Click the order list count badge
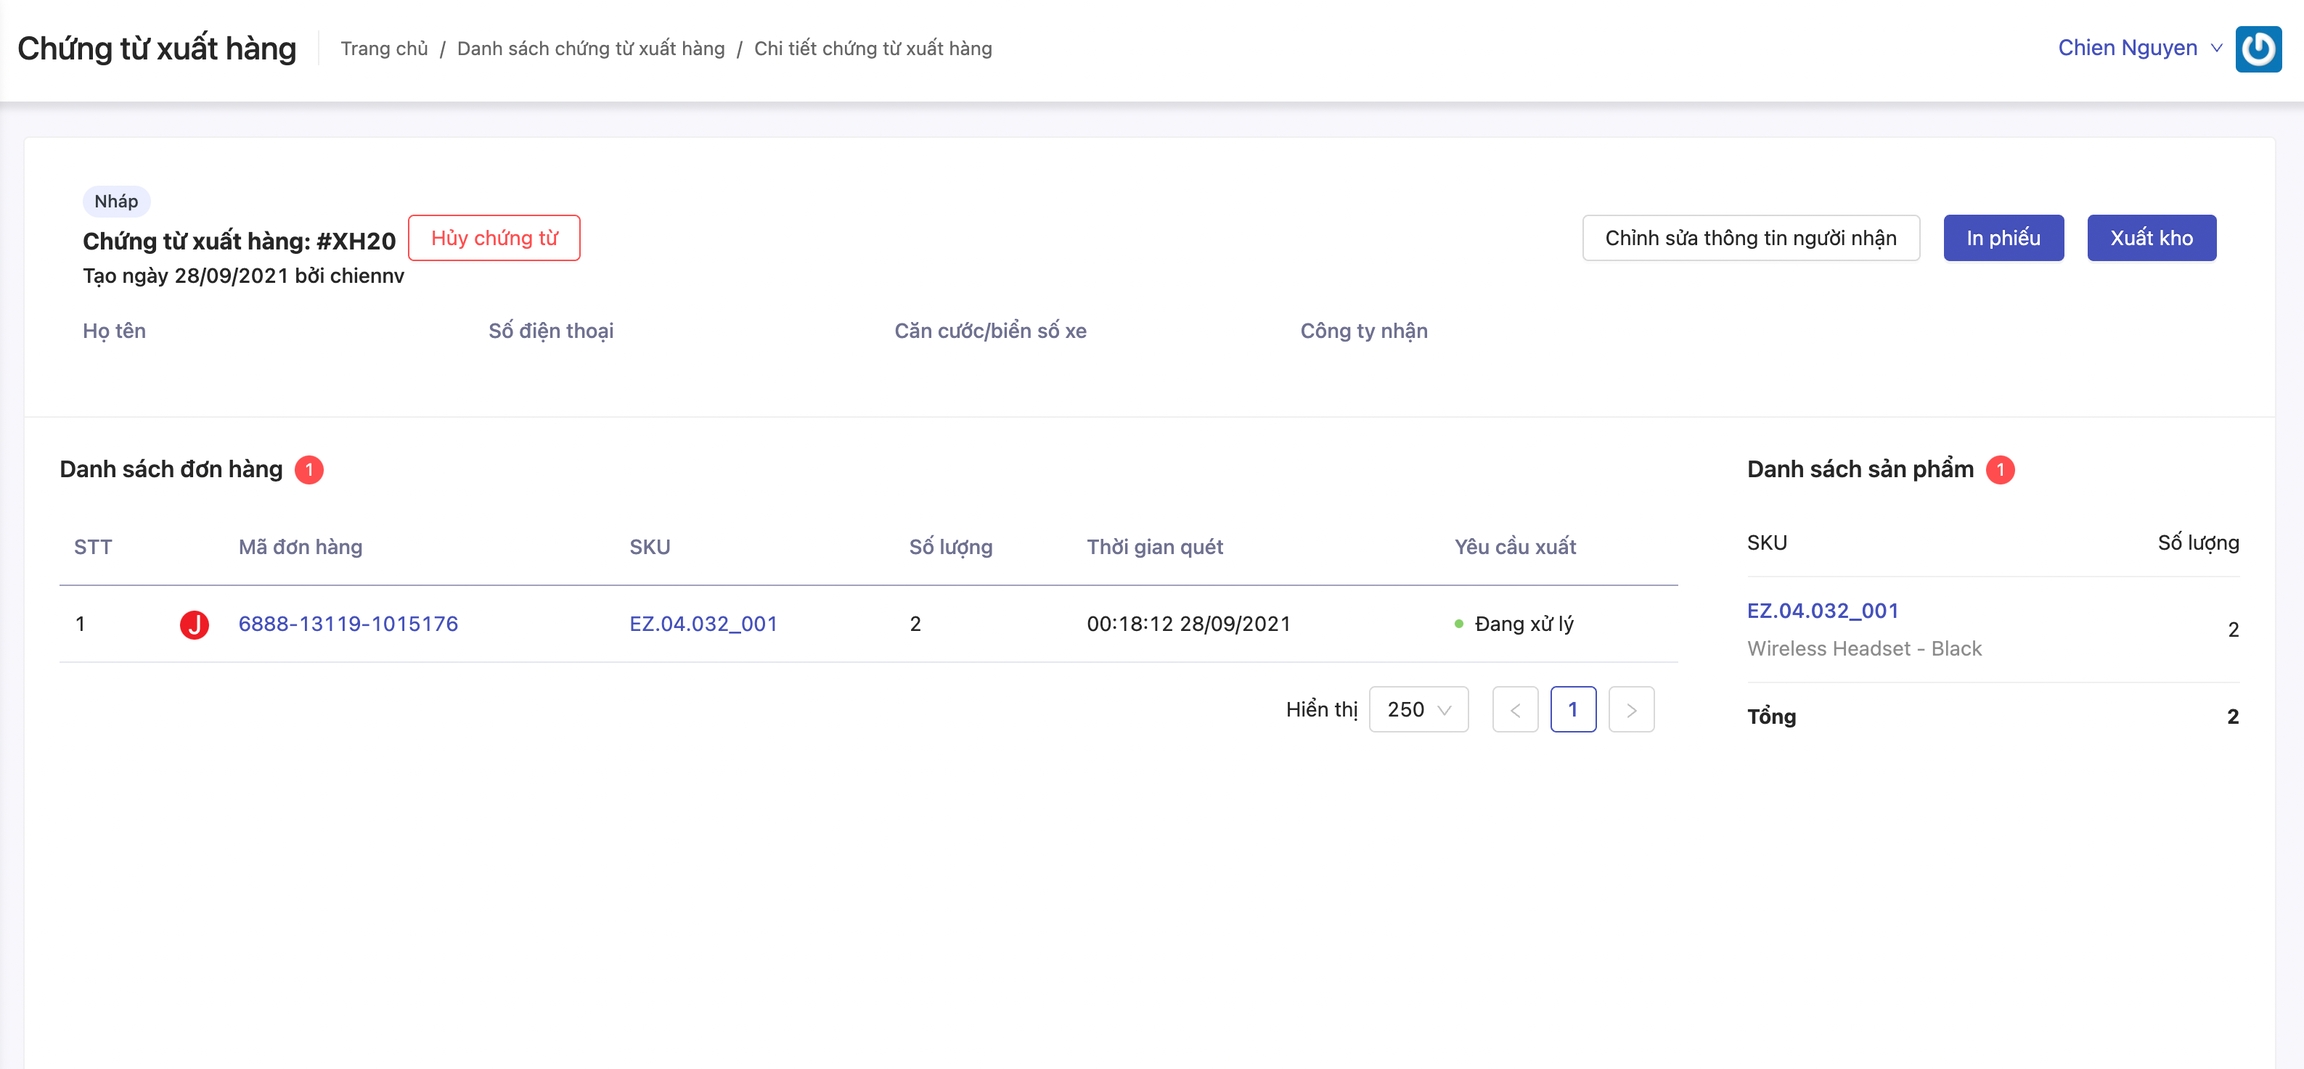 pos(309,470)
